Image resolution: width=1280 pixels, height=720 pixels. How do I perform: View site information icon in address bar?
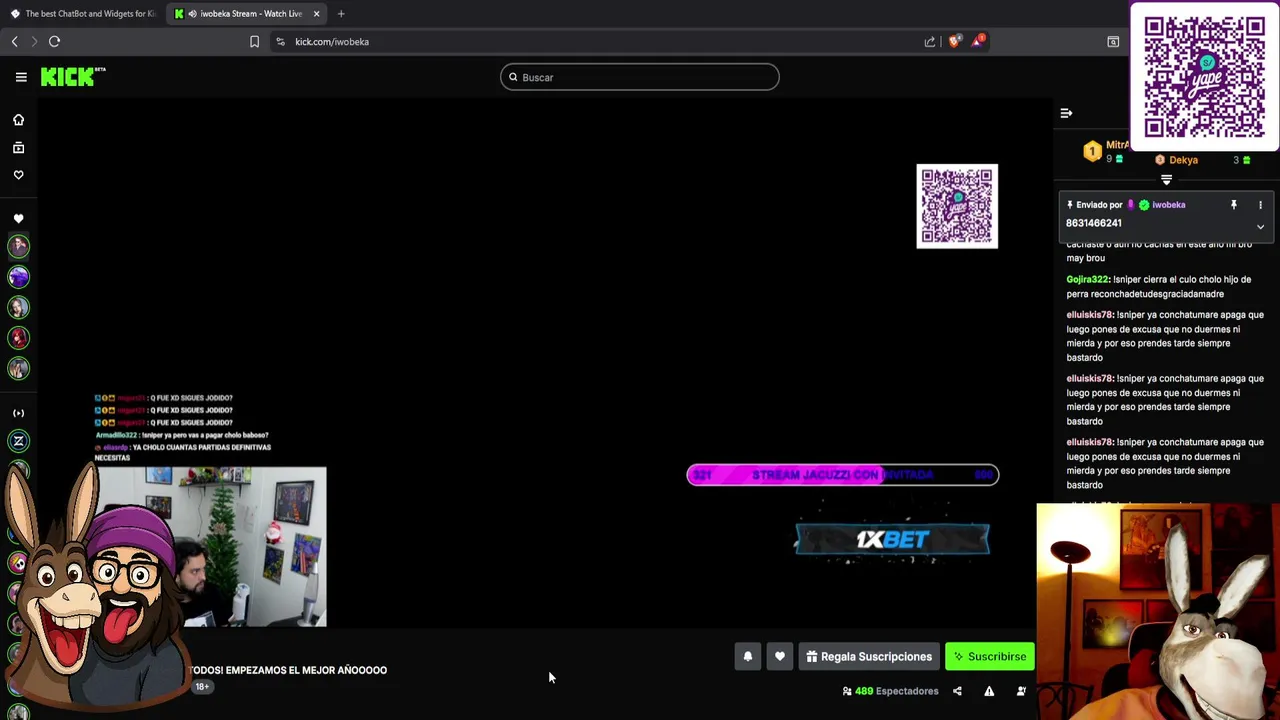280,41
